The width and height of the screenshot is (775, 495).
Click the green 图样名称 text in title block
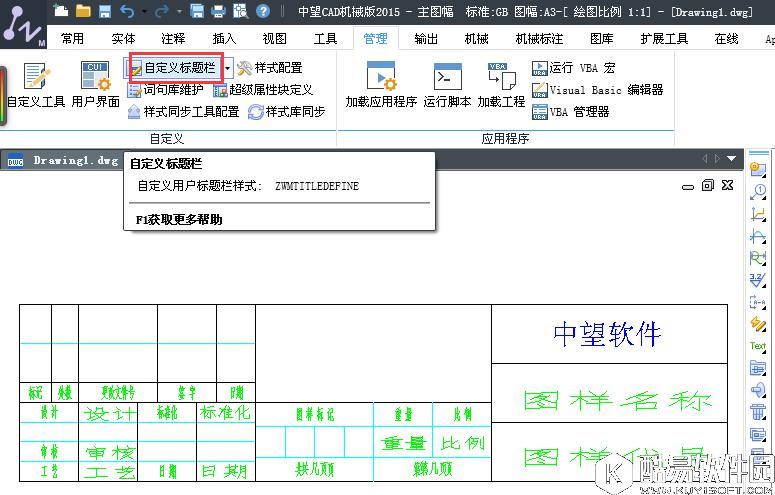point(617,400)
